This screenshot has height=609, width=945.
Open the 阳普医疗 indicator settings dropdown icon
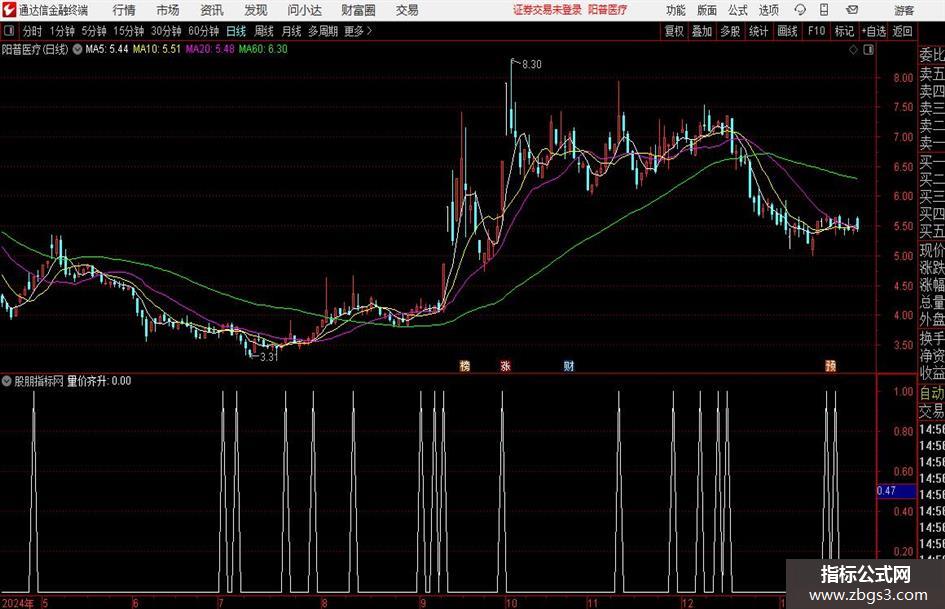[x=77, y=49]
